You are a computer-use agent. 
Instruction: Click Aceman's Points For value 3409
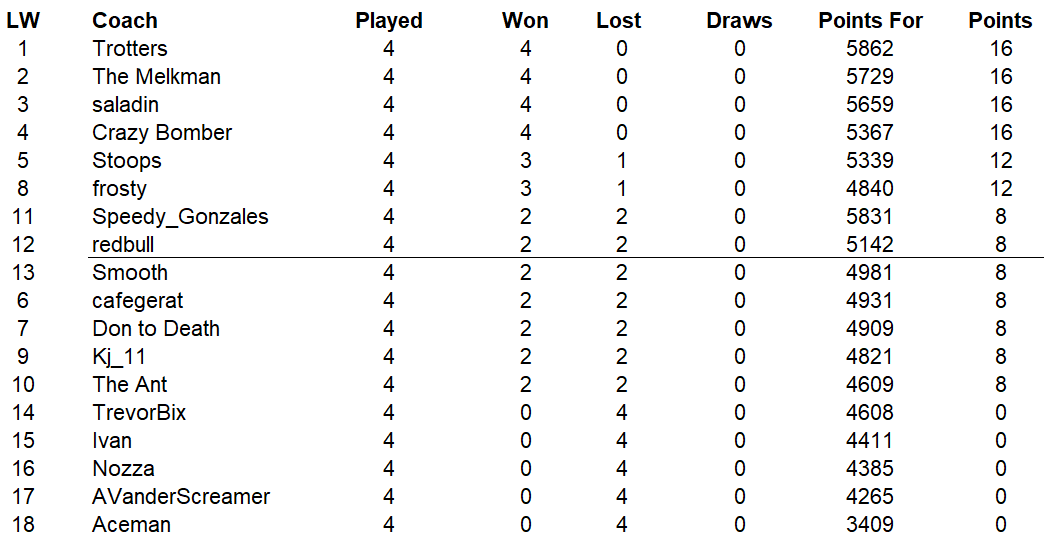(869, 525)
